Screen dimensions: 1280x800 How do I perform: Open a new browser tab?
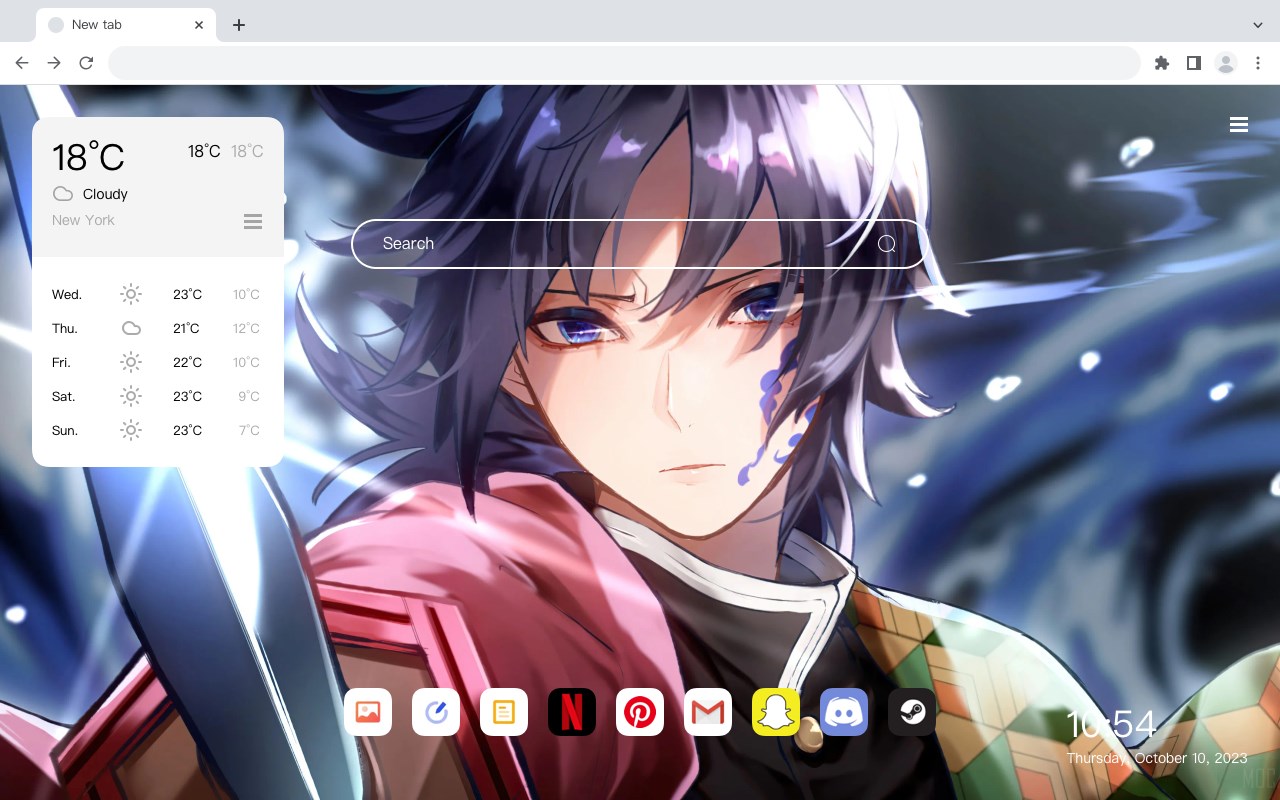click(238, 25)
